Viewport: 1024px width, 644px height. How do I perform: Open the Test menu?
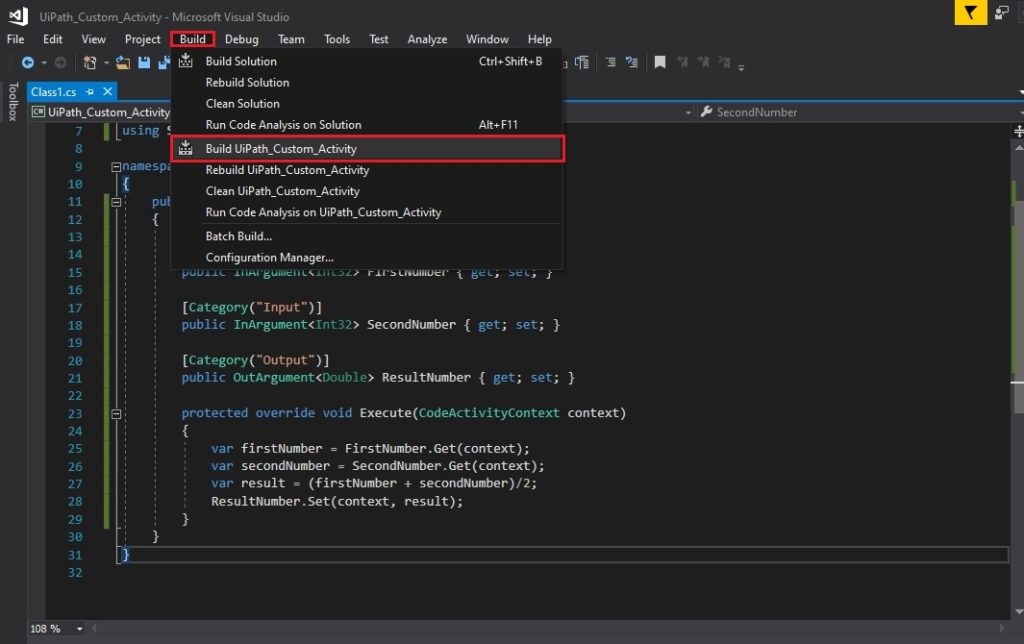coord(379,39)
